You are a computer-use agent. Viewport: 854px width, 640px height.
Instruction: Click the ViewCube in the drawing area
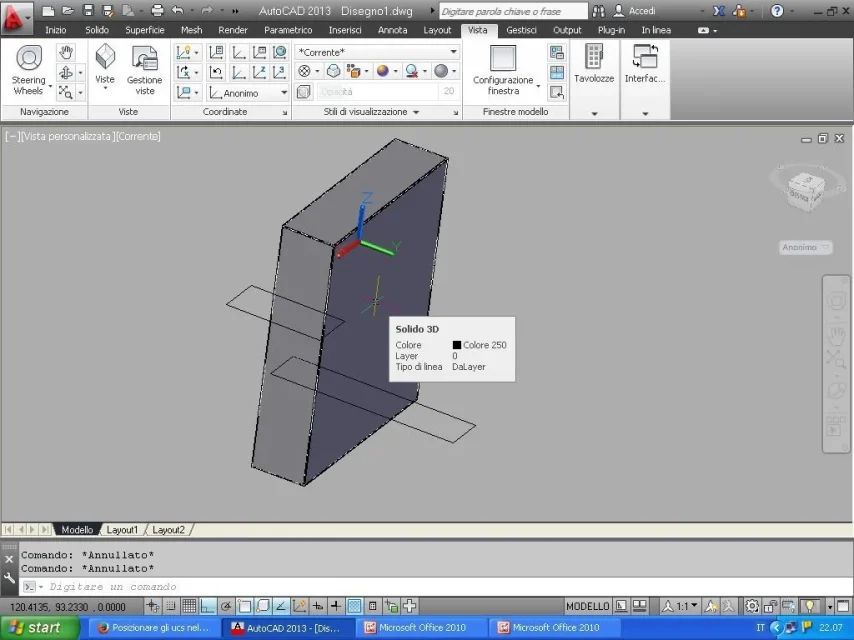[806, 191]
